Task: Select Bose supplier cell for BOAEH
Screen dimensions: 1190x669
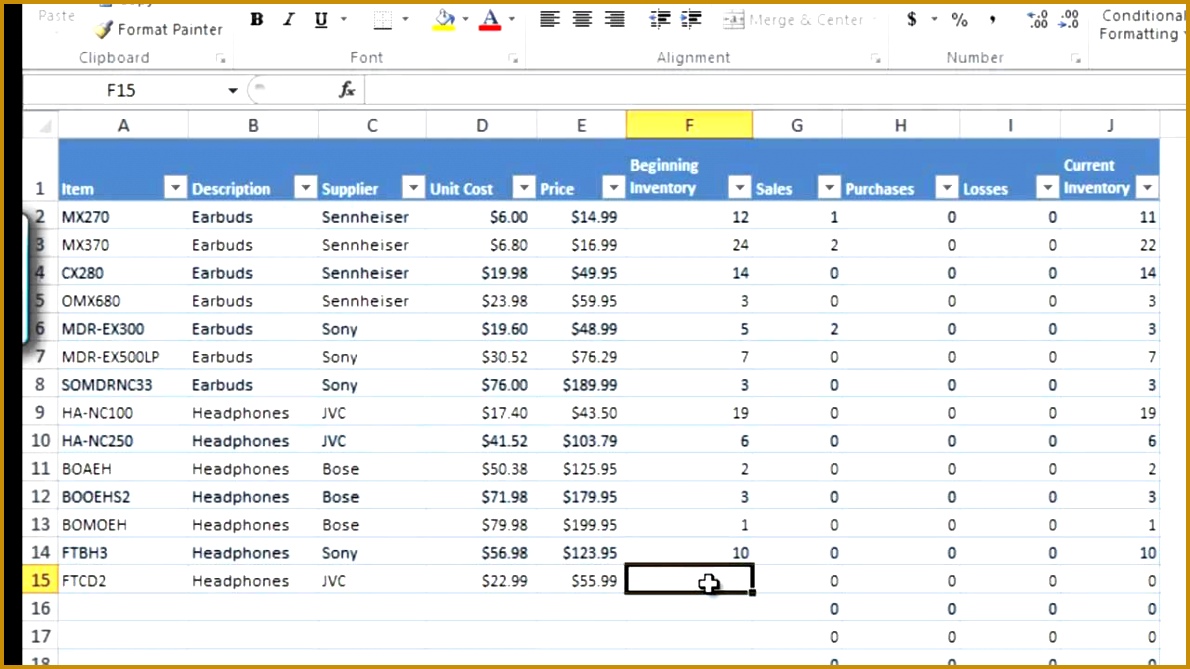Action: (372, 469)
